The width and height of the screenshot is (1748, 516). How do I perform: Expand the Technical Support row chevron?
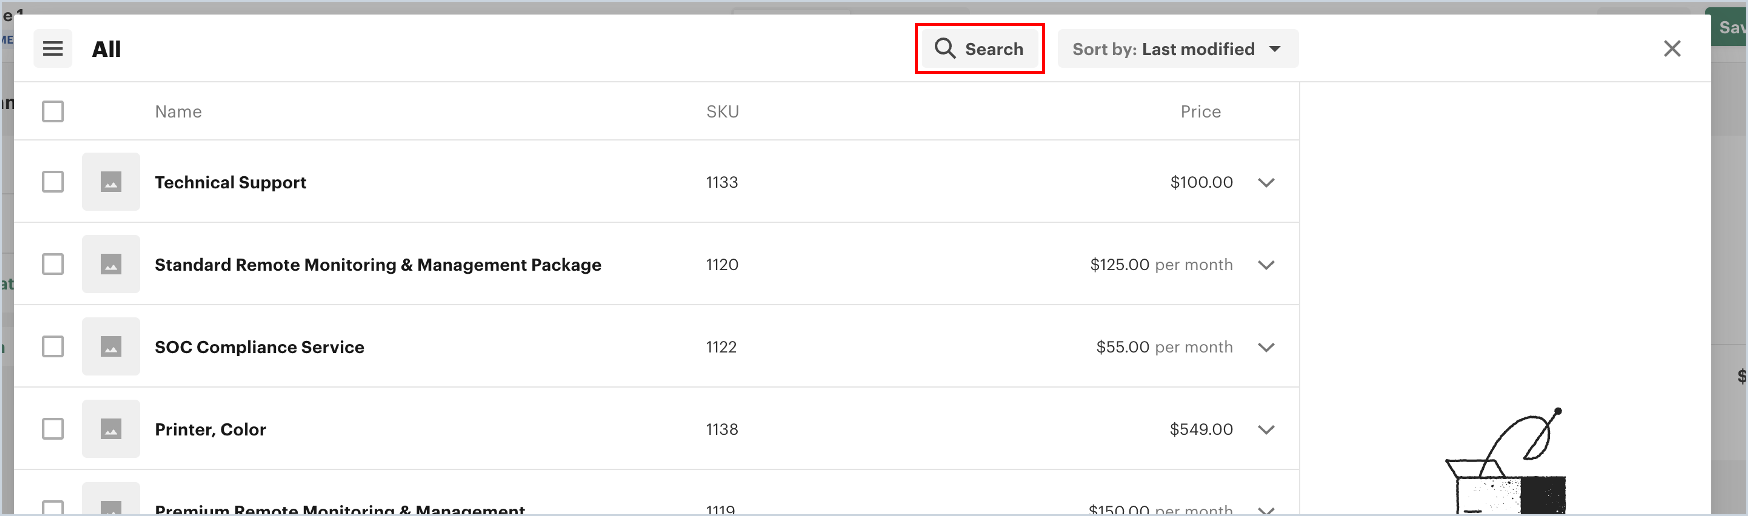click(1266, 183)
